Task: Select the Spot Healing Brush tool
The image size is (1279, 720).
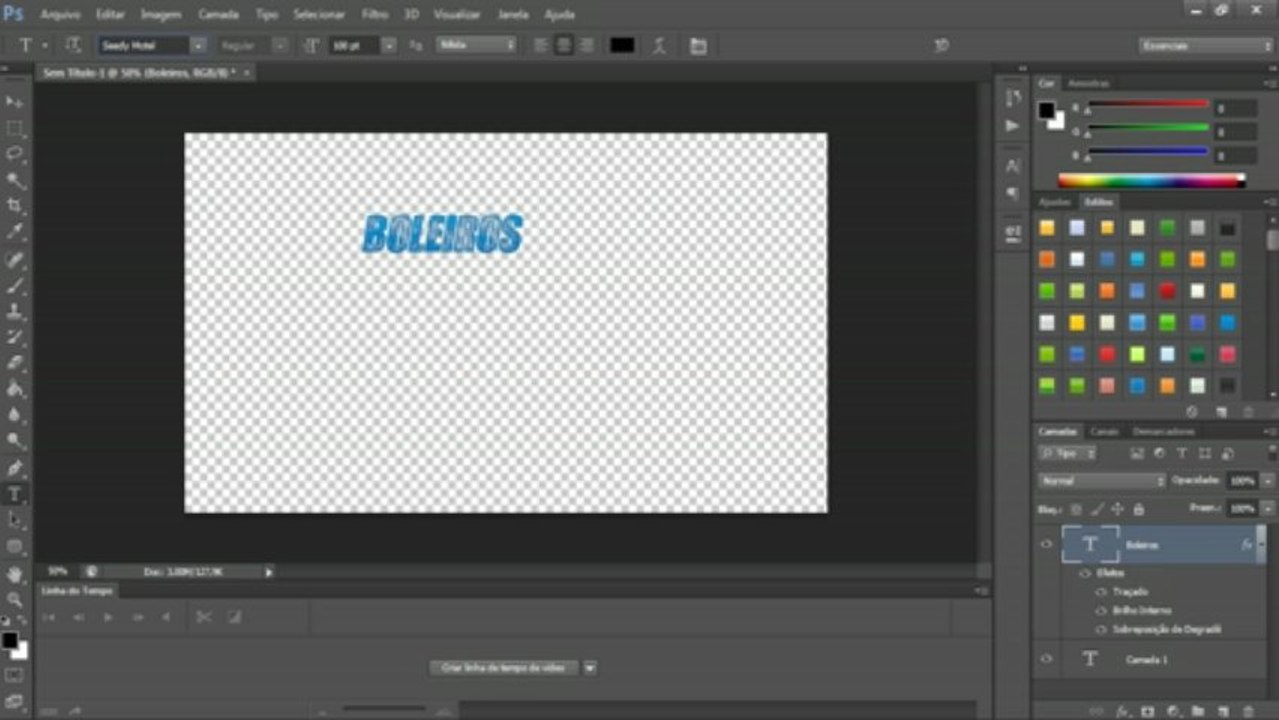Action: click(15, 259)
